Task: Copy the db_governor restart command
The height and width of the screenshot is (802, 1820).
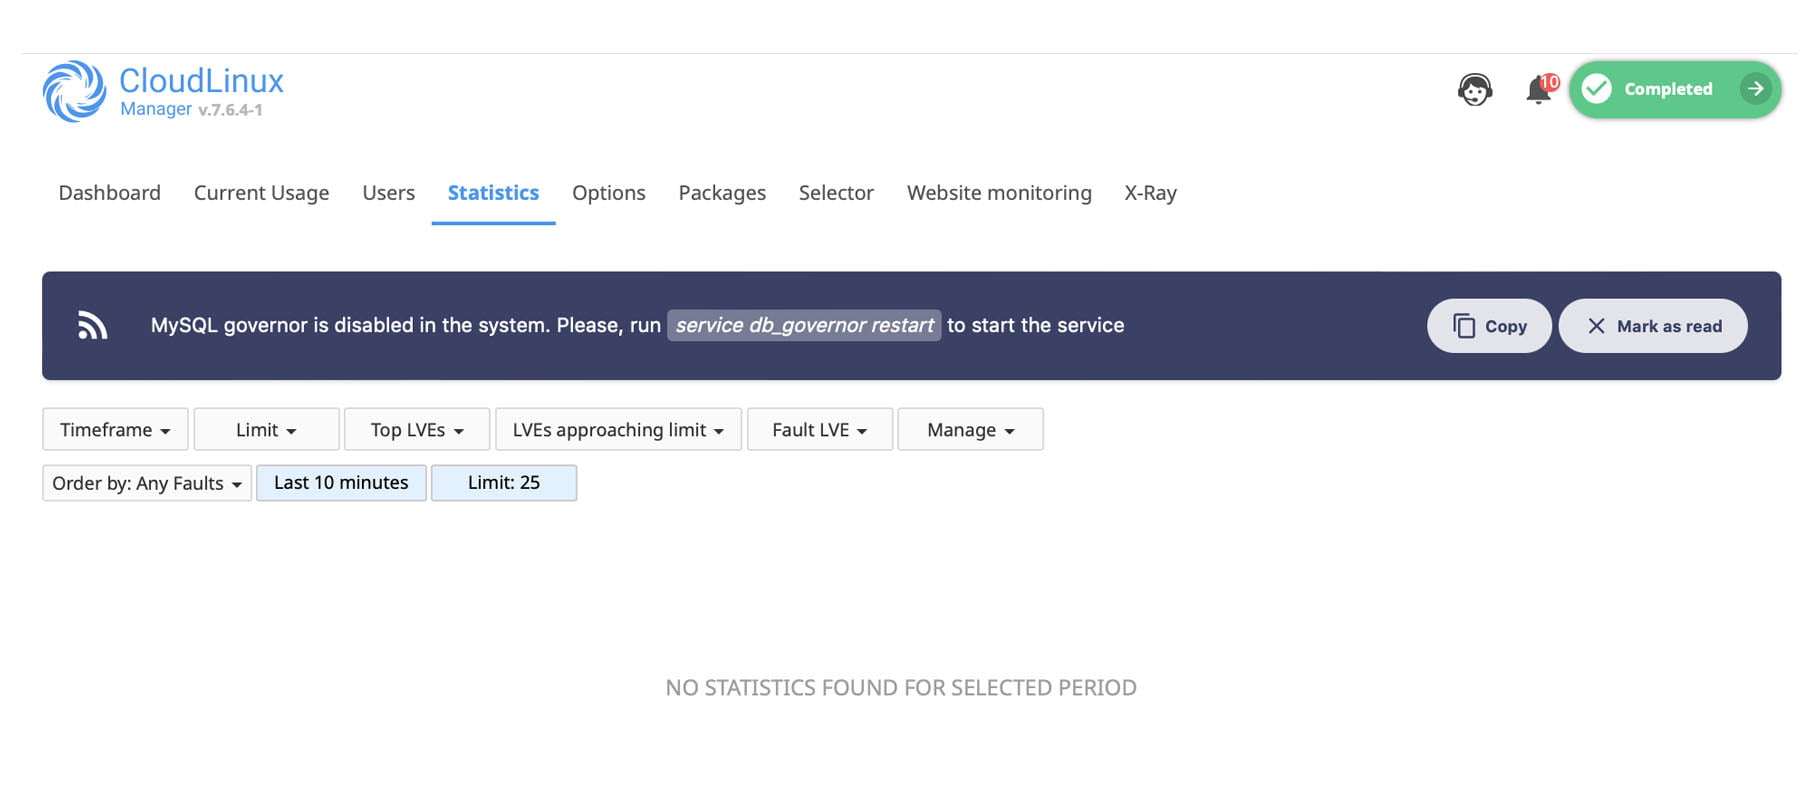Action: pos(1489,326)
